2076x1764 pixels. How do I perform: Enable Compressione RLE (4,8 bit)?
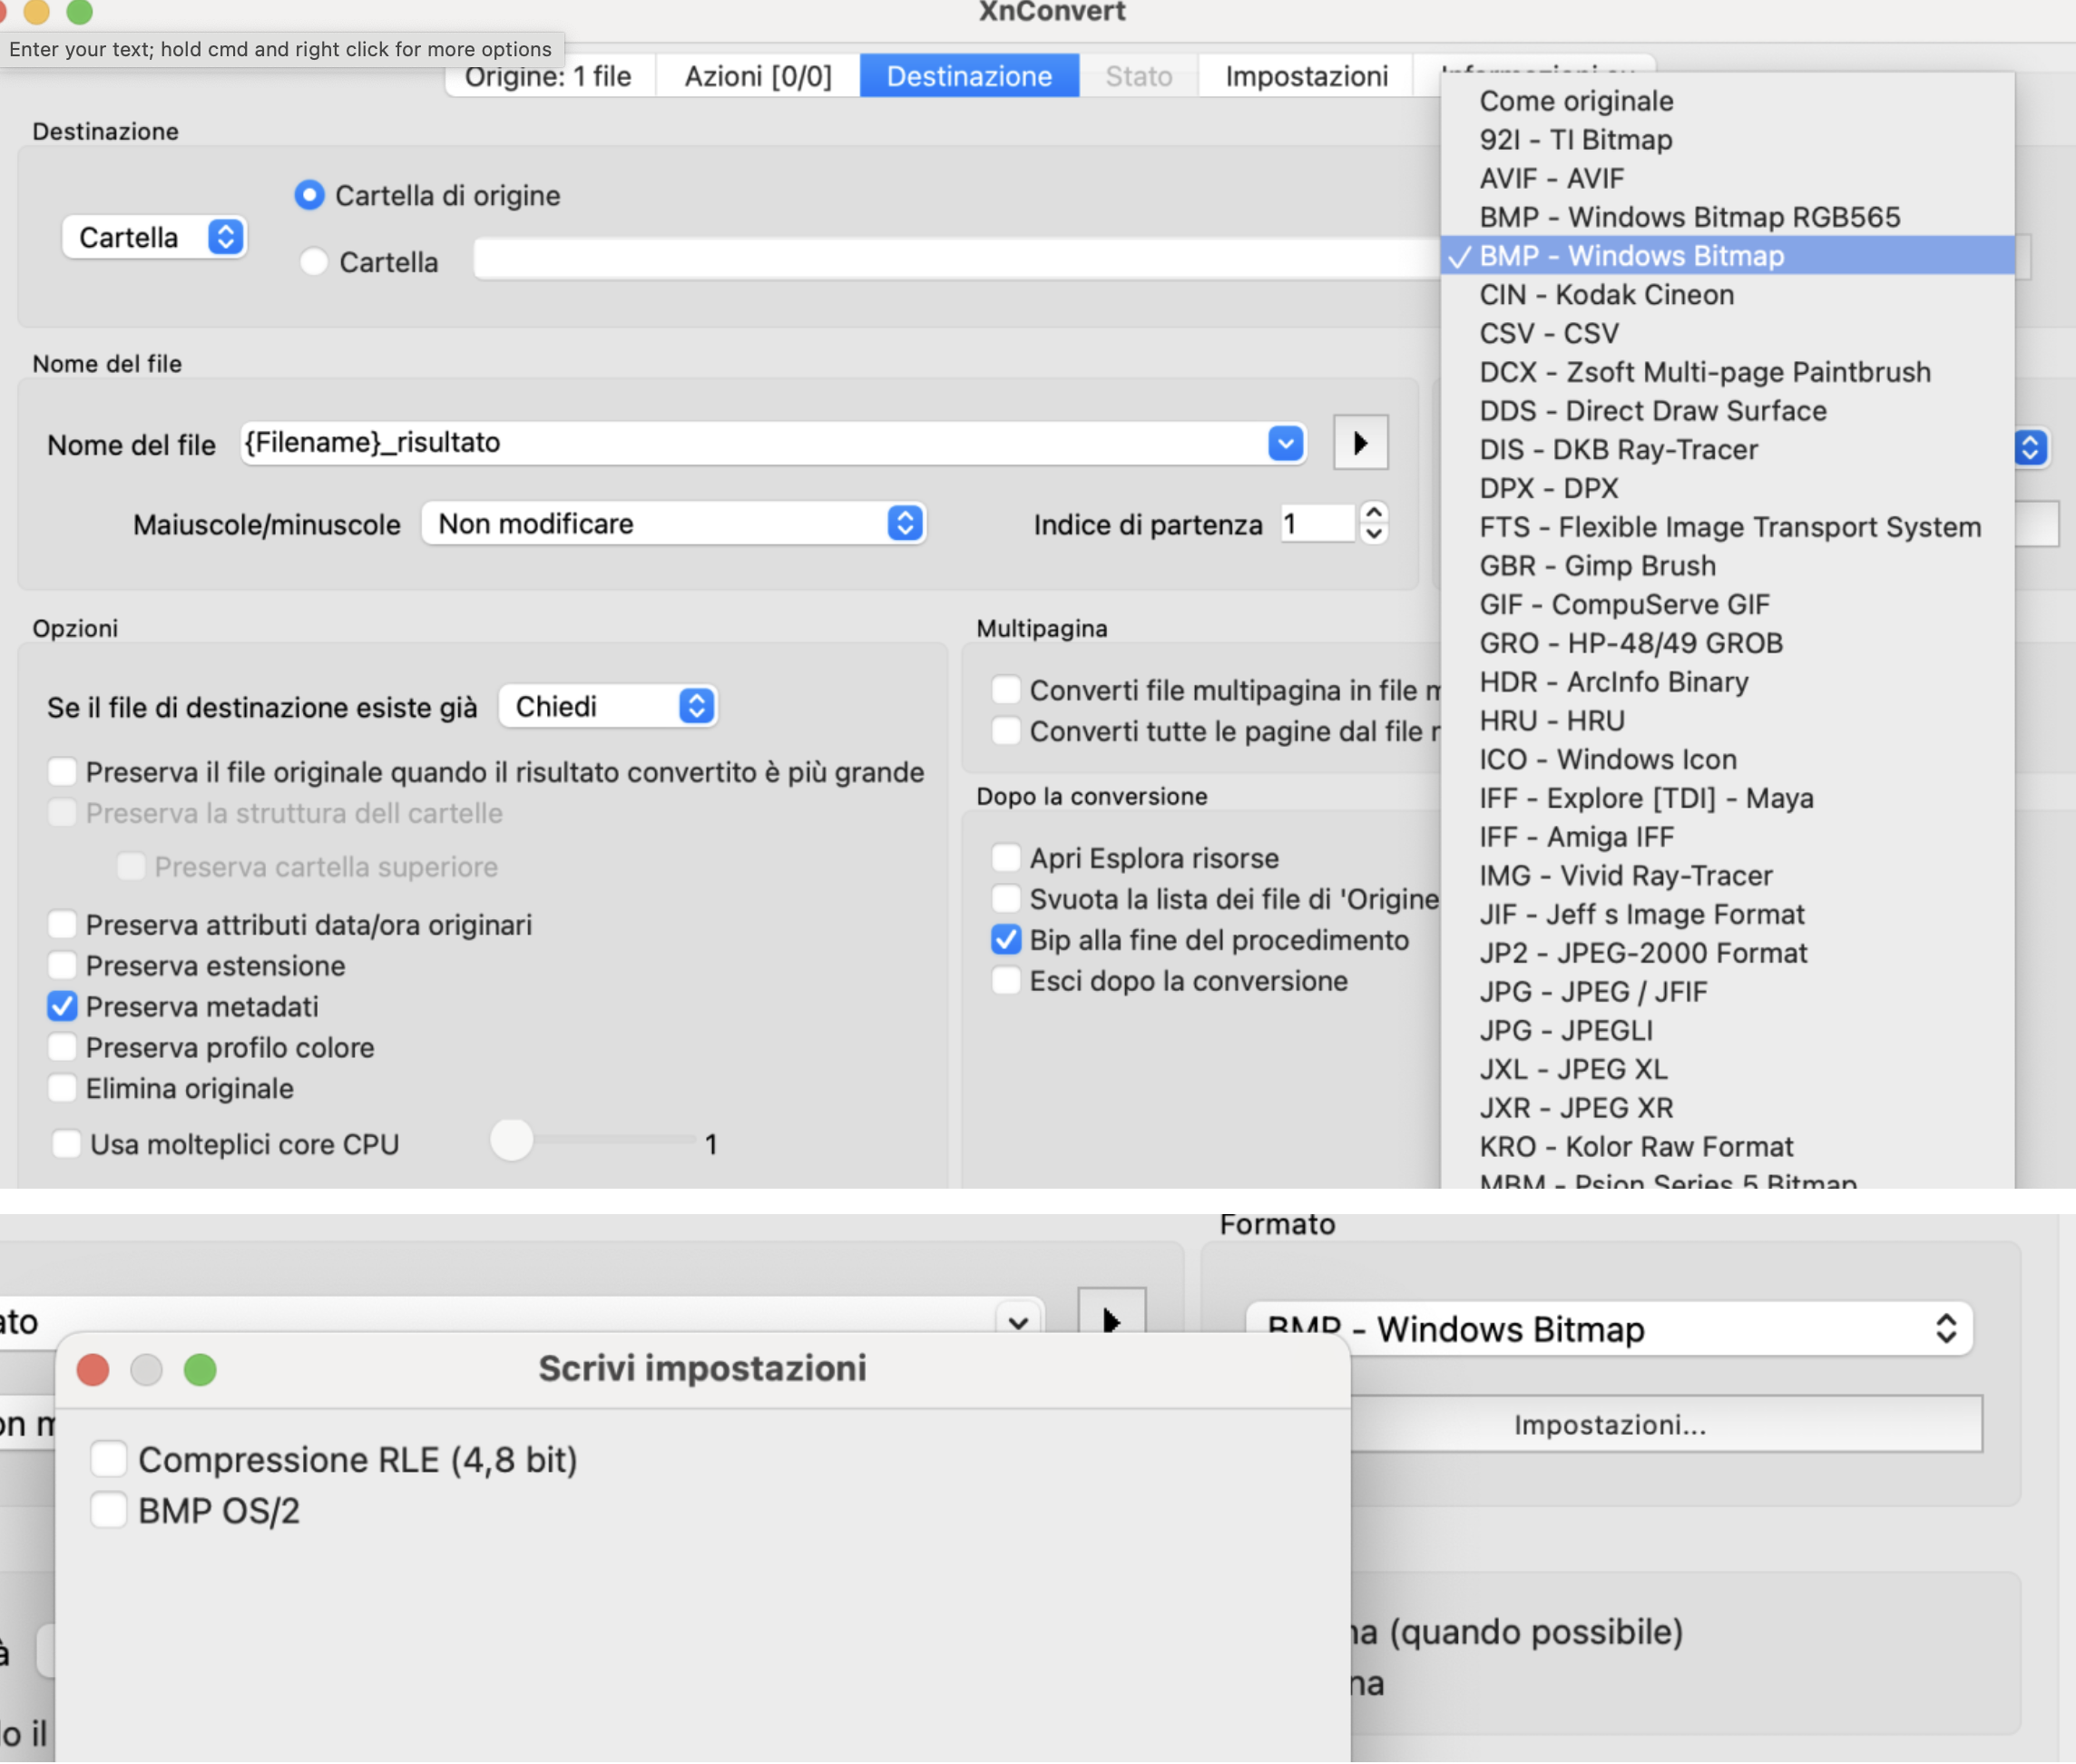click(108, 1459)
